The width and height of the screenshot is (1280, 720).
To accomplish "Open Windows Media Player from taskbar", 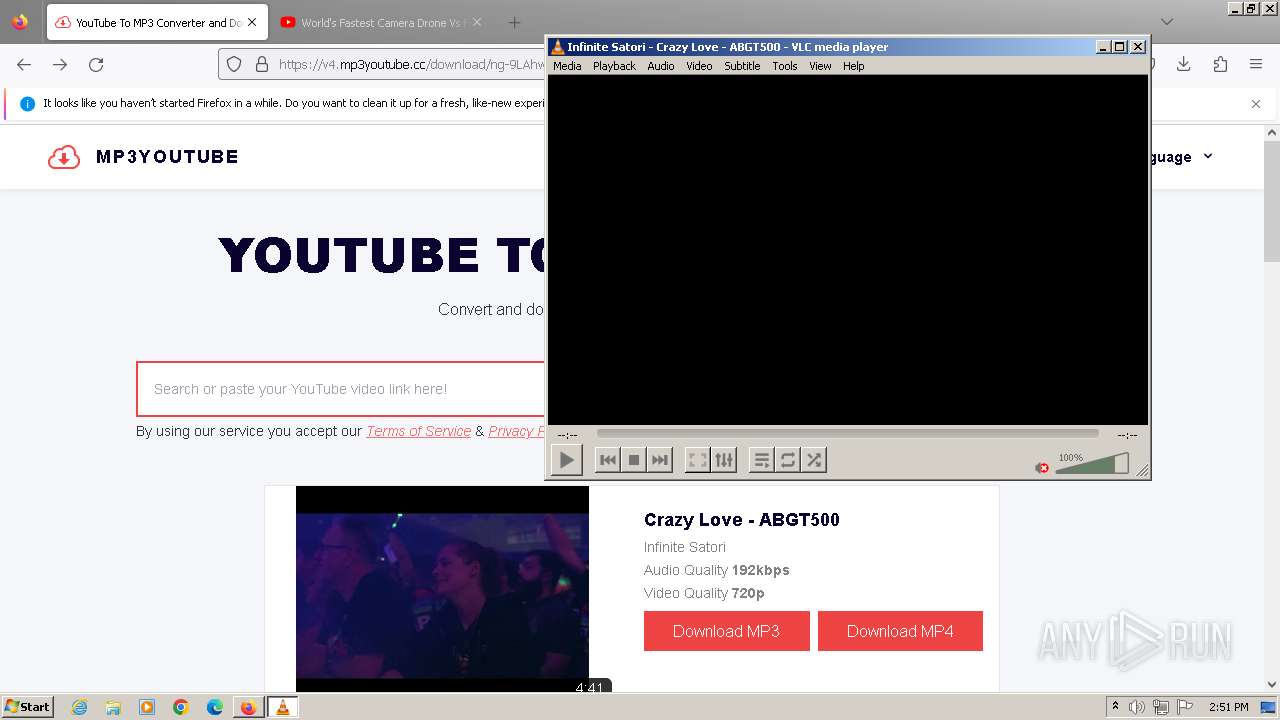I will point(147,707).
